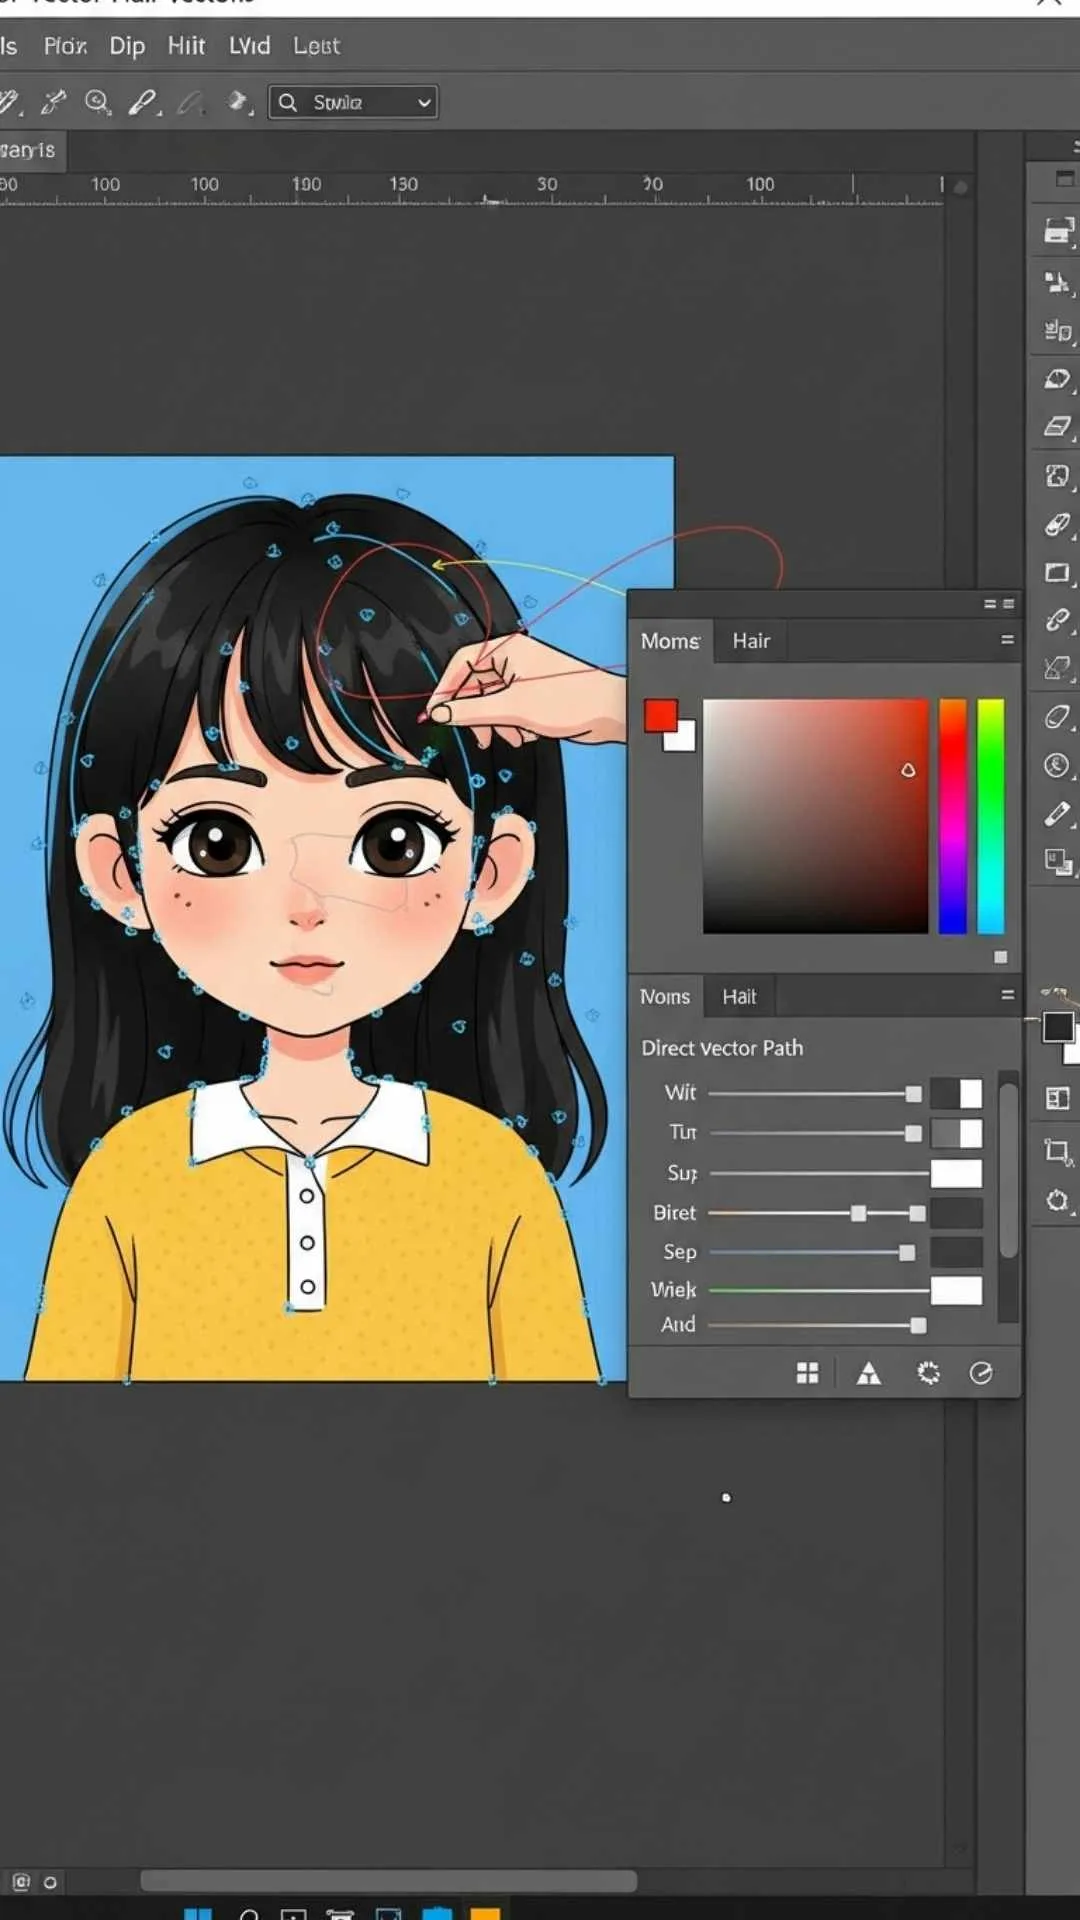This screenshot has width=1080, height=1920.
Task: Open the Hiit menu
Action: click(186, 46)
